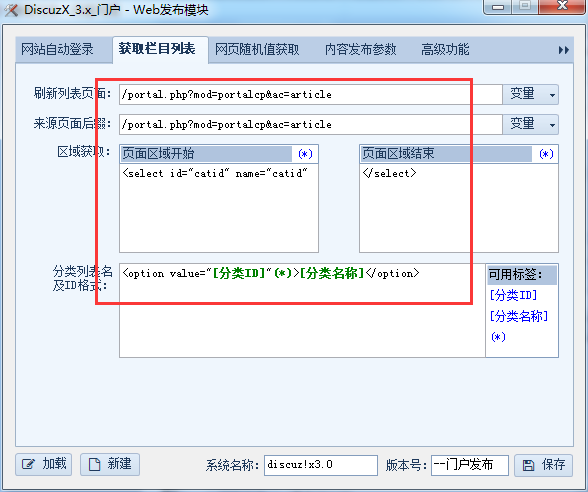The image size is (588, 492).
Task: Click the pencil icon on 加载 button
Action: coord(28,464)
